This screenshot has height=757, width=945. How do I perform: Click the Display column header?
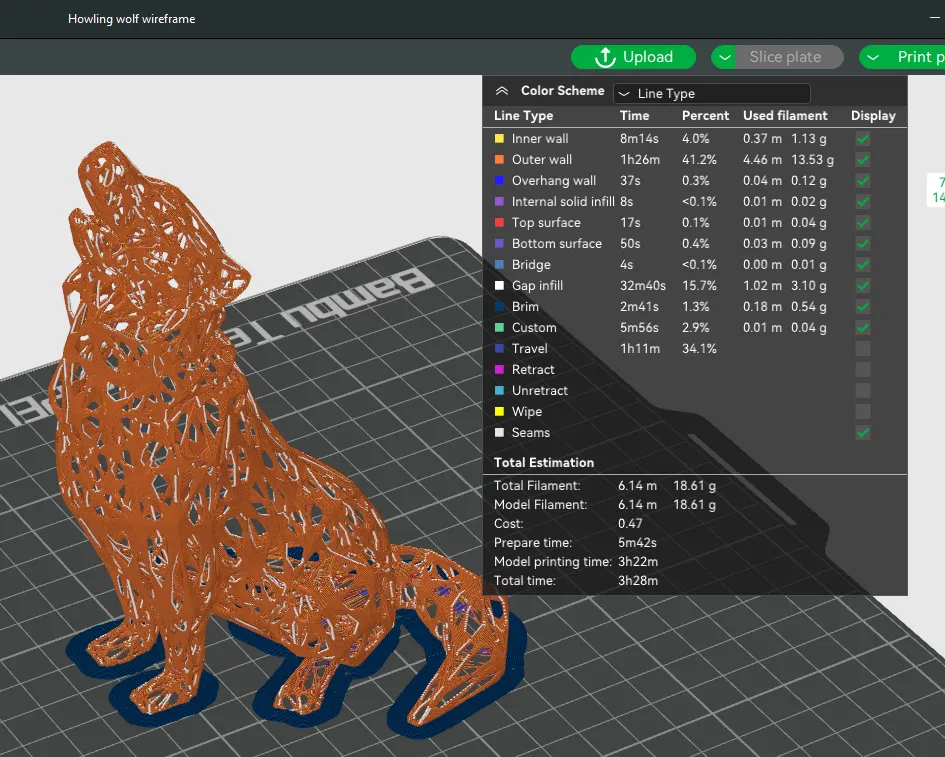click(x=873, y=116)
